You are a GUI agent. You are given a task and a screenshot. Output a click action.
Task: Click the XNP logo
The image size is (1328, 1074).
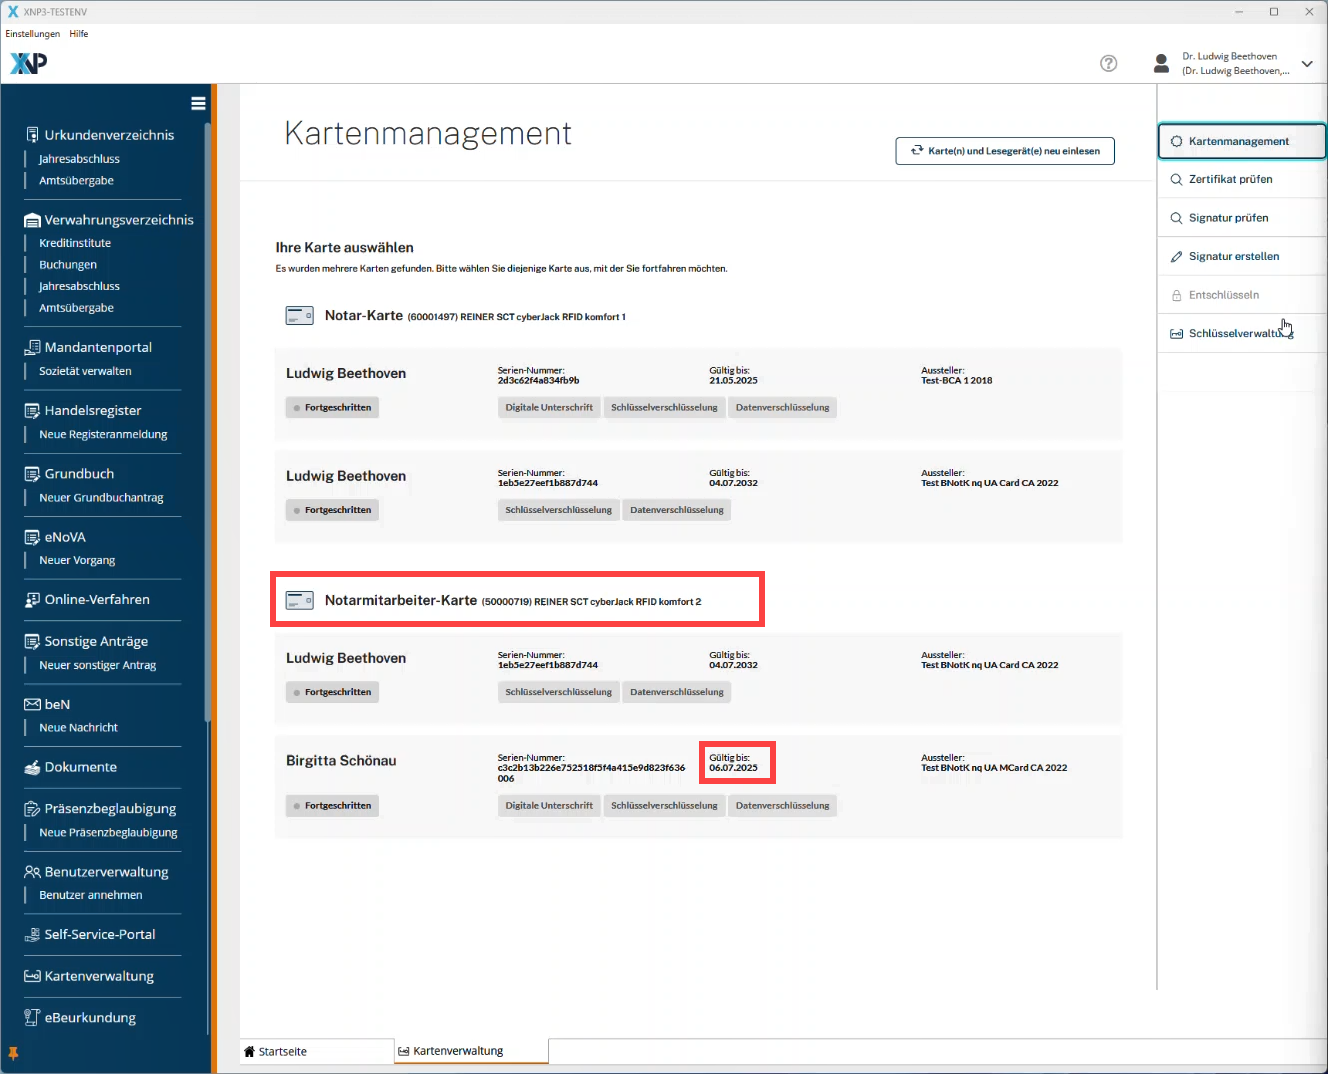28,63
